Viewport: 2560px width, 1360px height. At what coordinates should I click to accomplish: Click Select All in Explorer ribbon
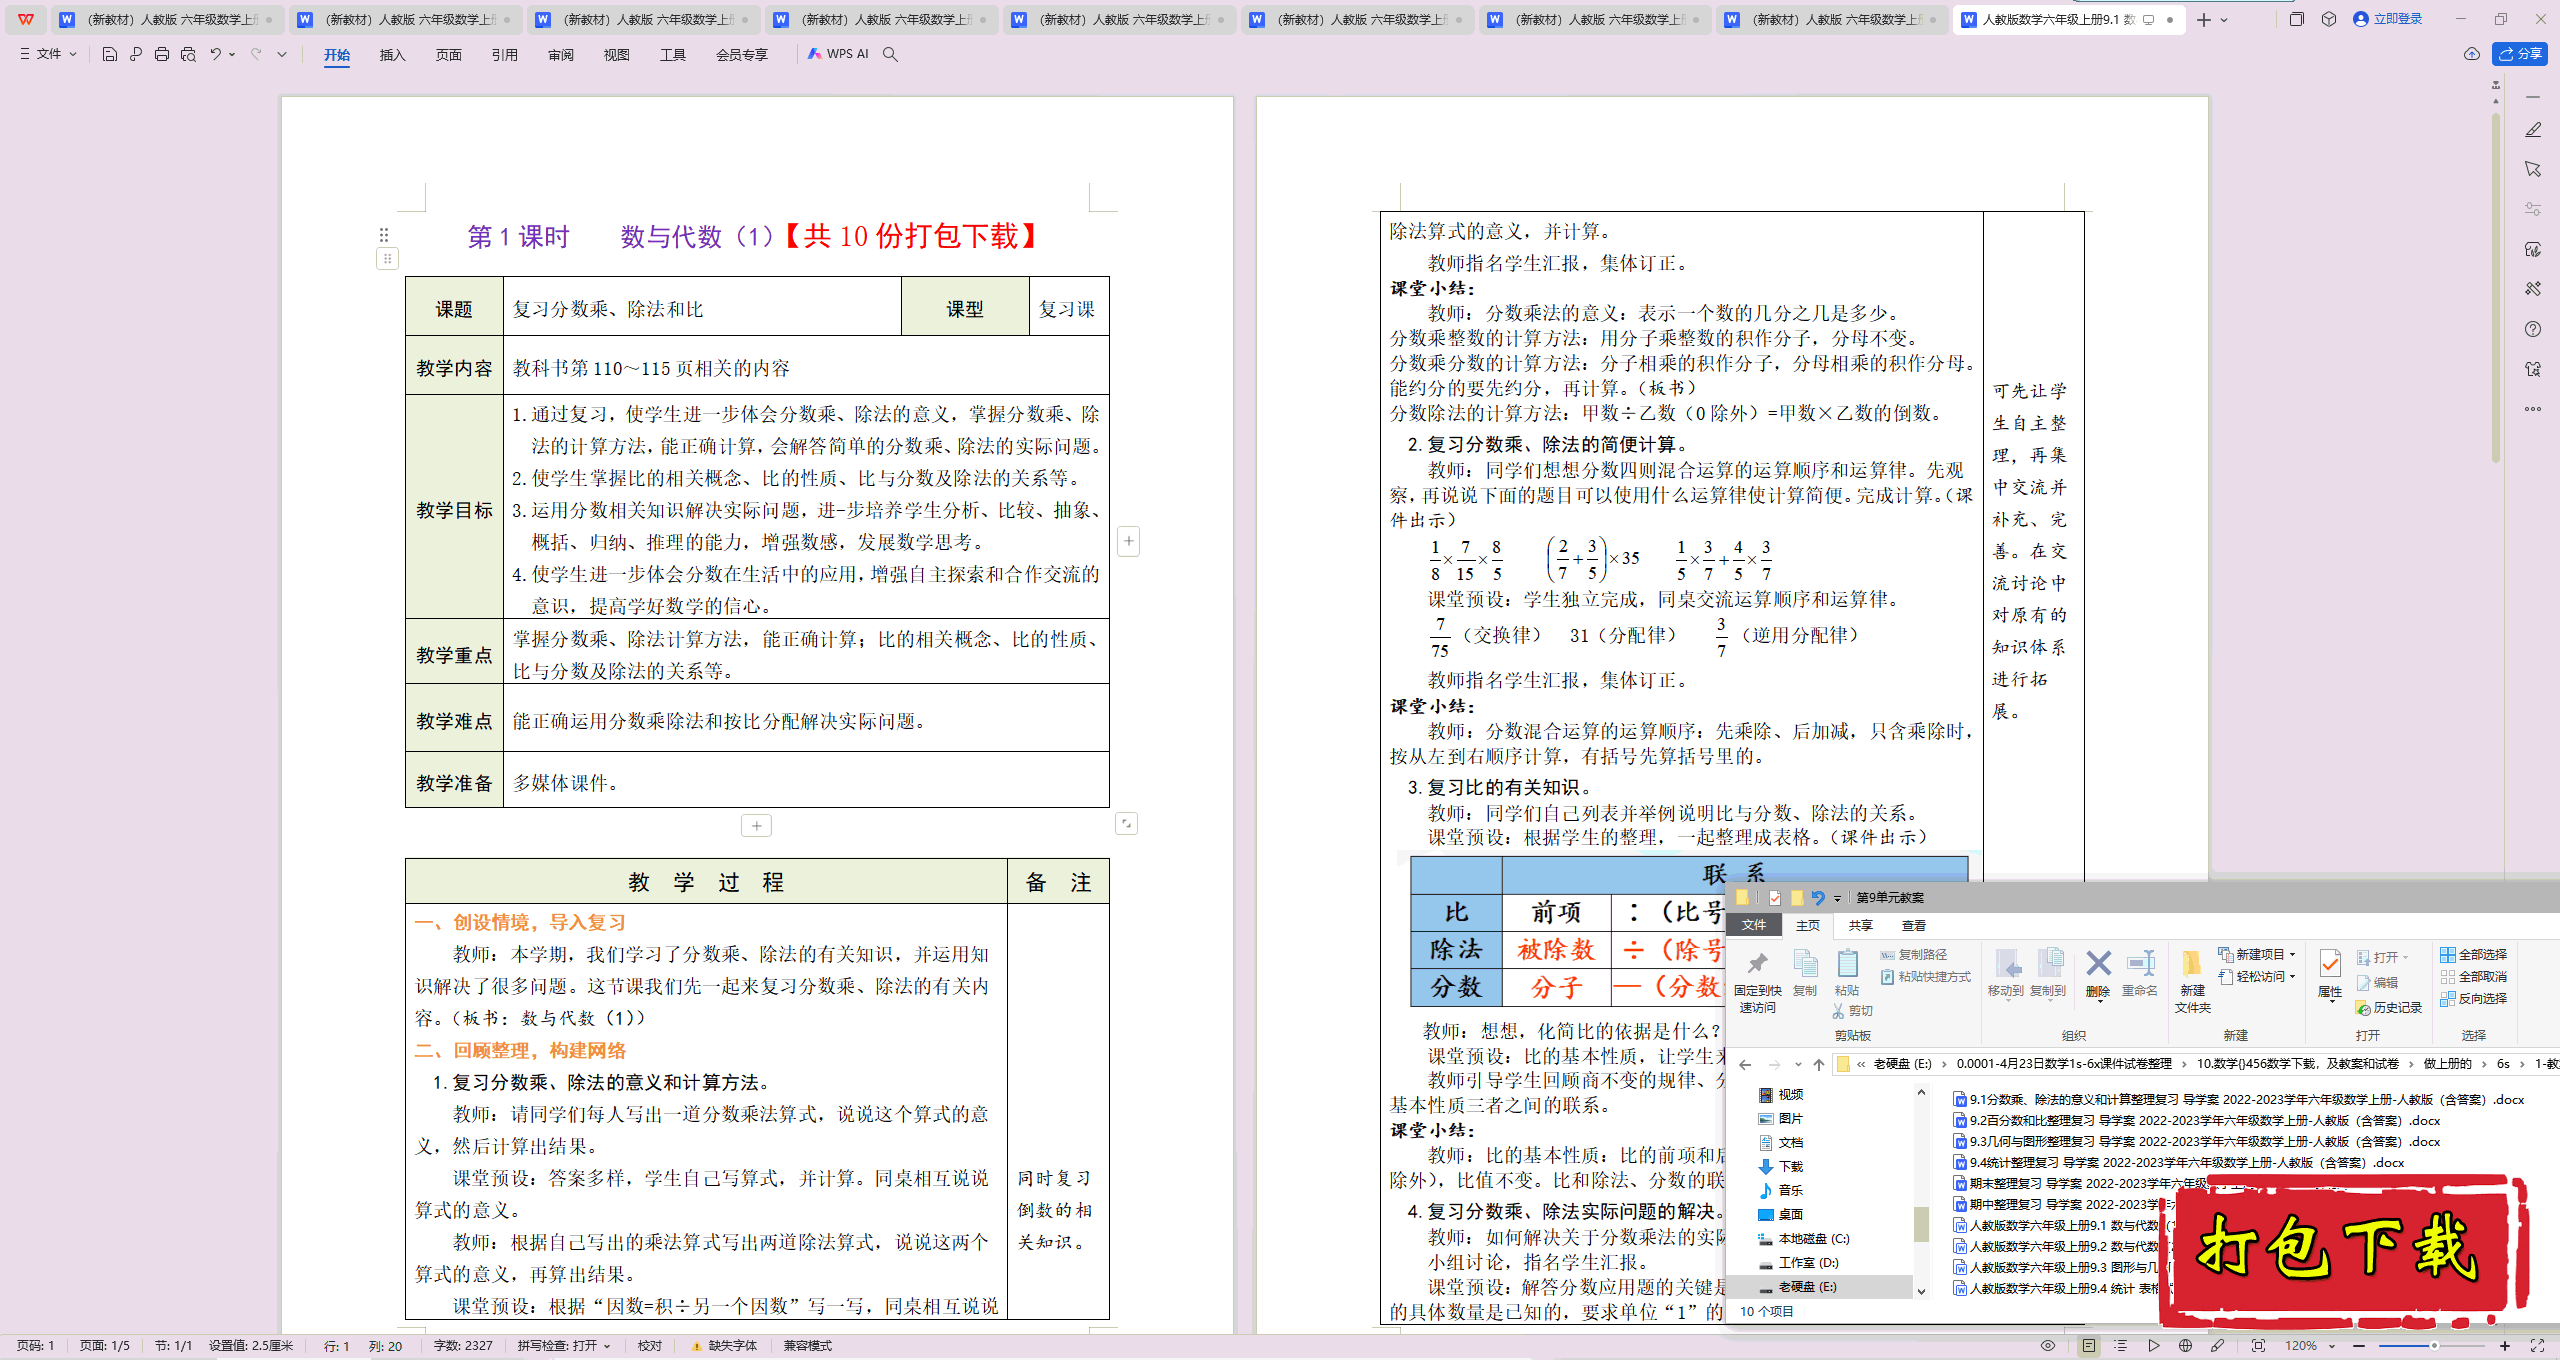point(2473,954)
